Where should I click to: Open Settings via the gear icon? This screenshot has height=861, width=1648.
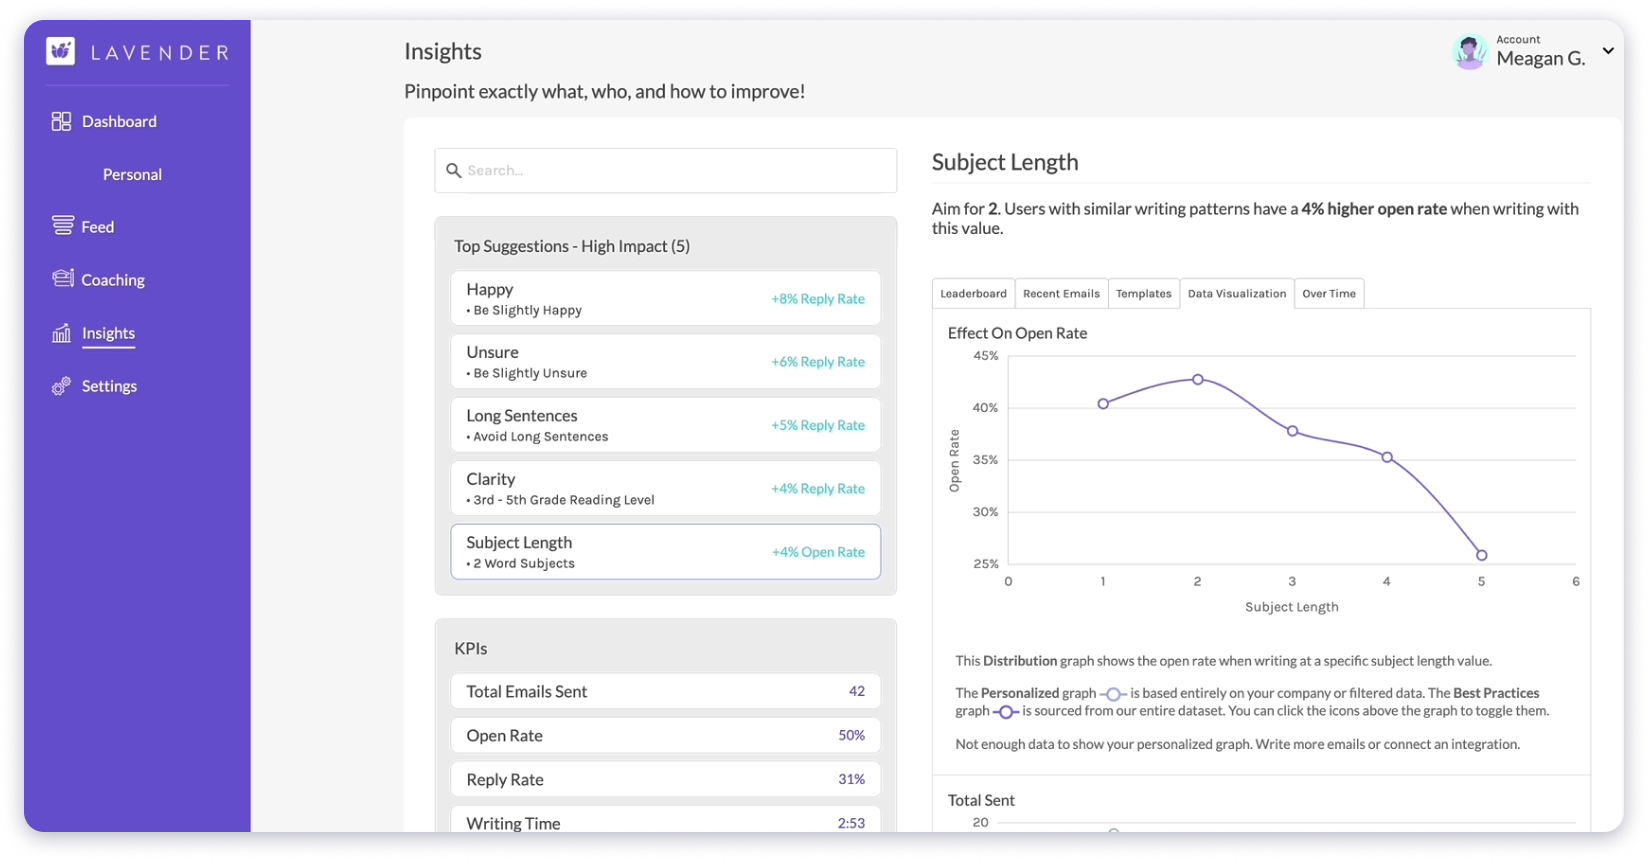[x=62, y=386]
